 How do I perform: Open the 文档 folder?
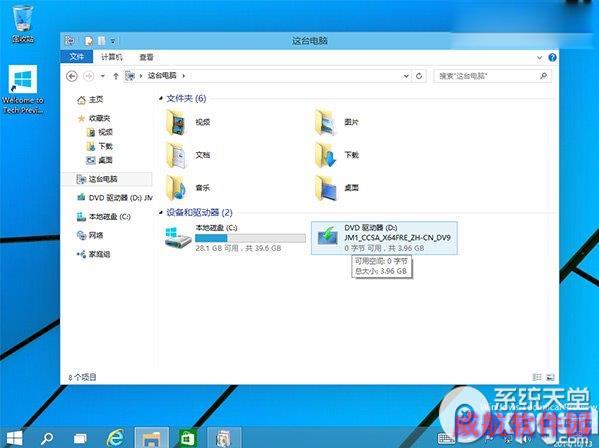click(189, 155)
